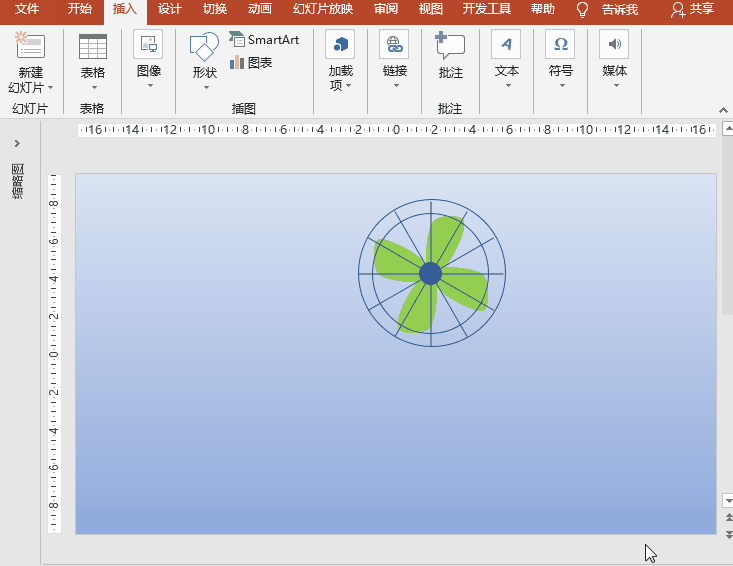733x566 pixels.
Task: Select the green fan blade pointing right
Action: click(x=465, y=287)
